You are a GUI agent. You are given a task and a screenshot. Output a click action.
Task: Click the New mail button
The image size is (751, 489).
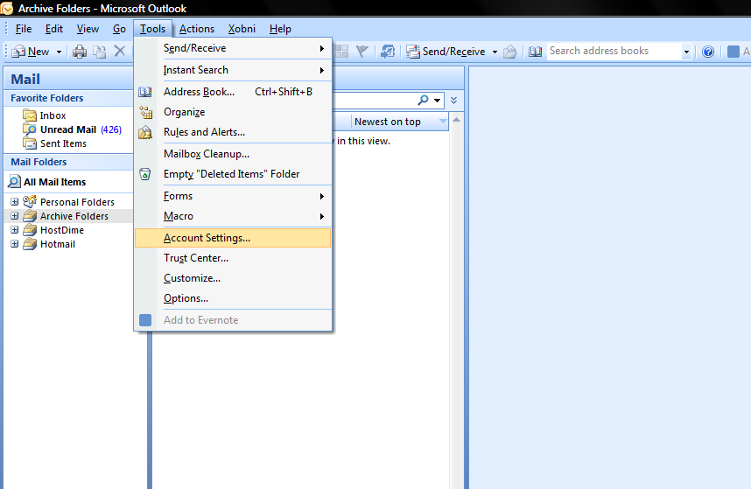[30, 51]
